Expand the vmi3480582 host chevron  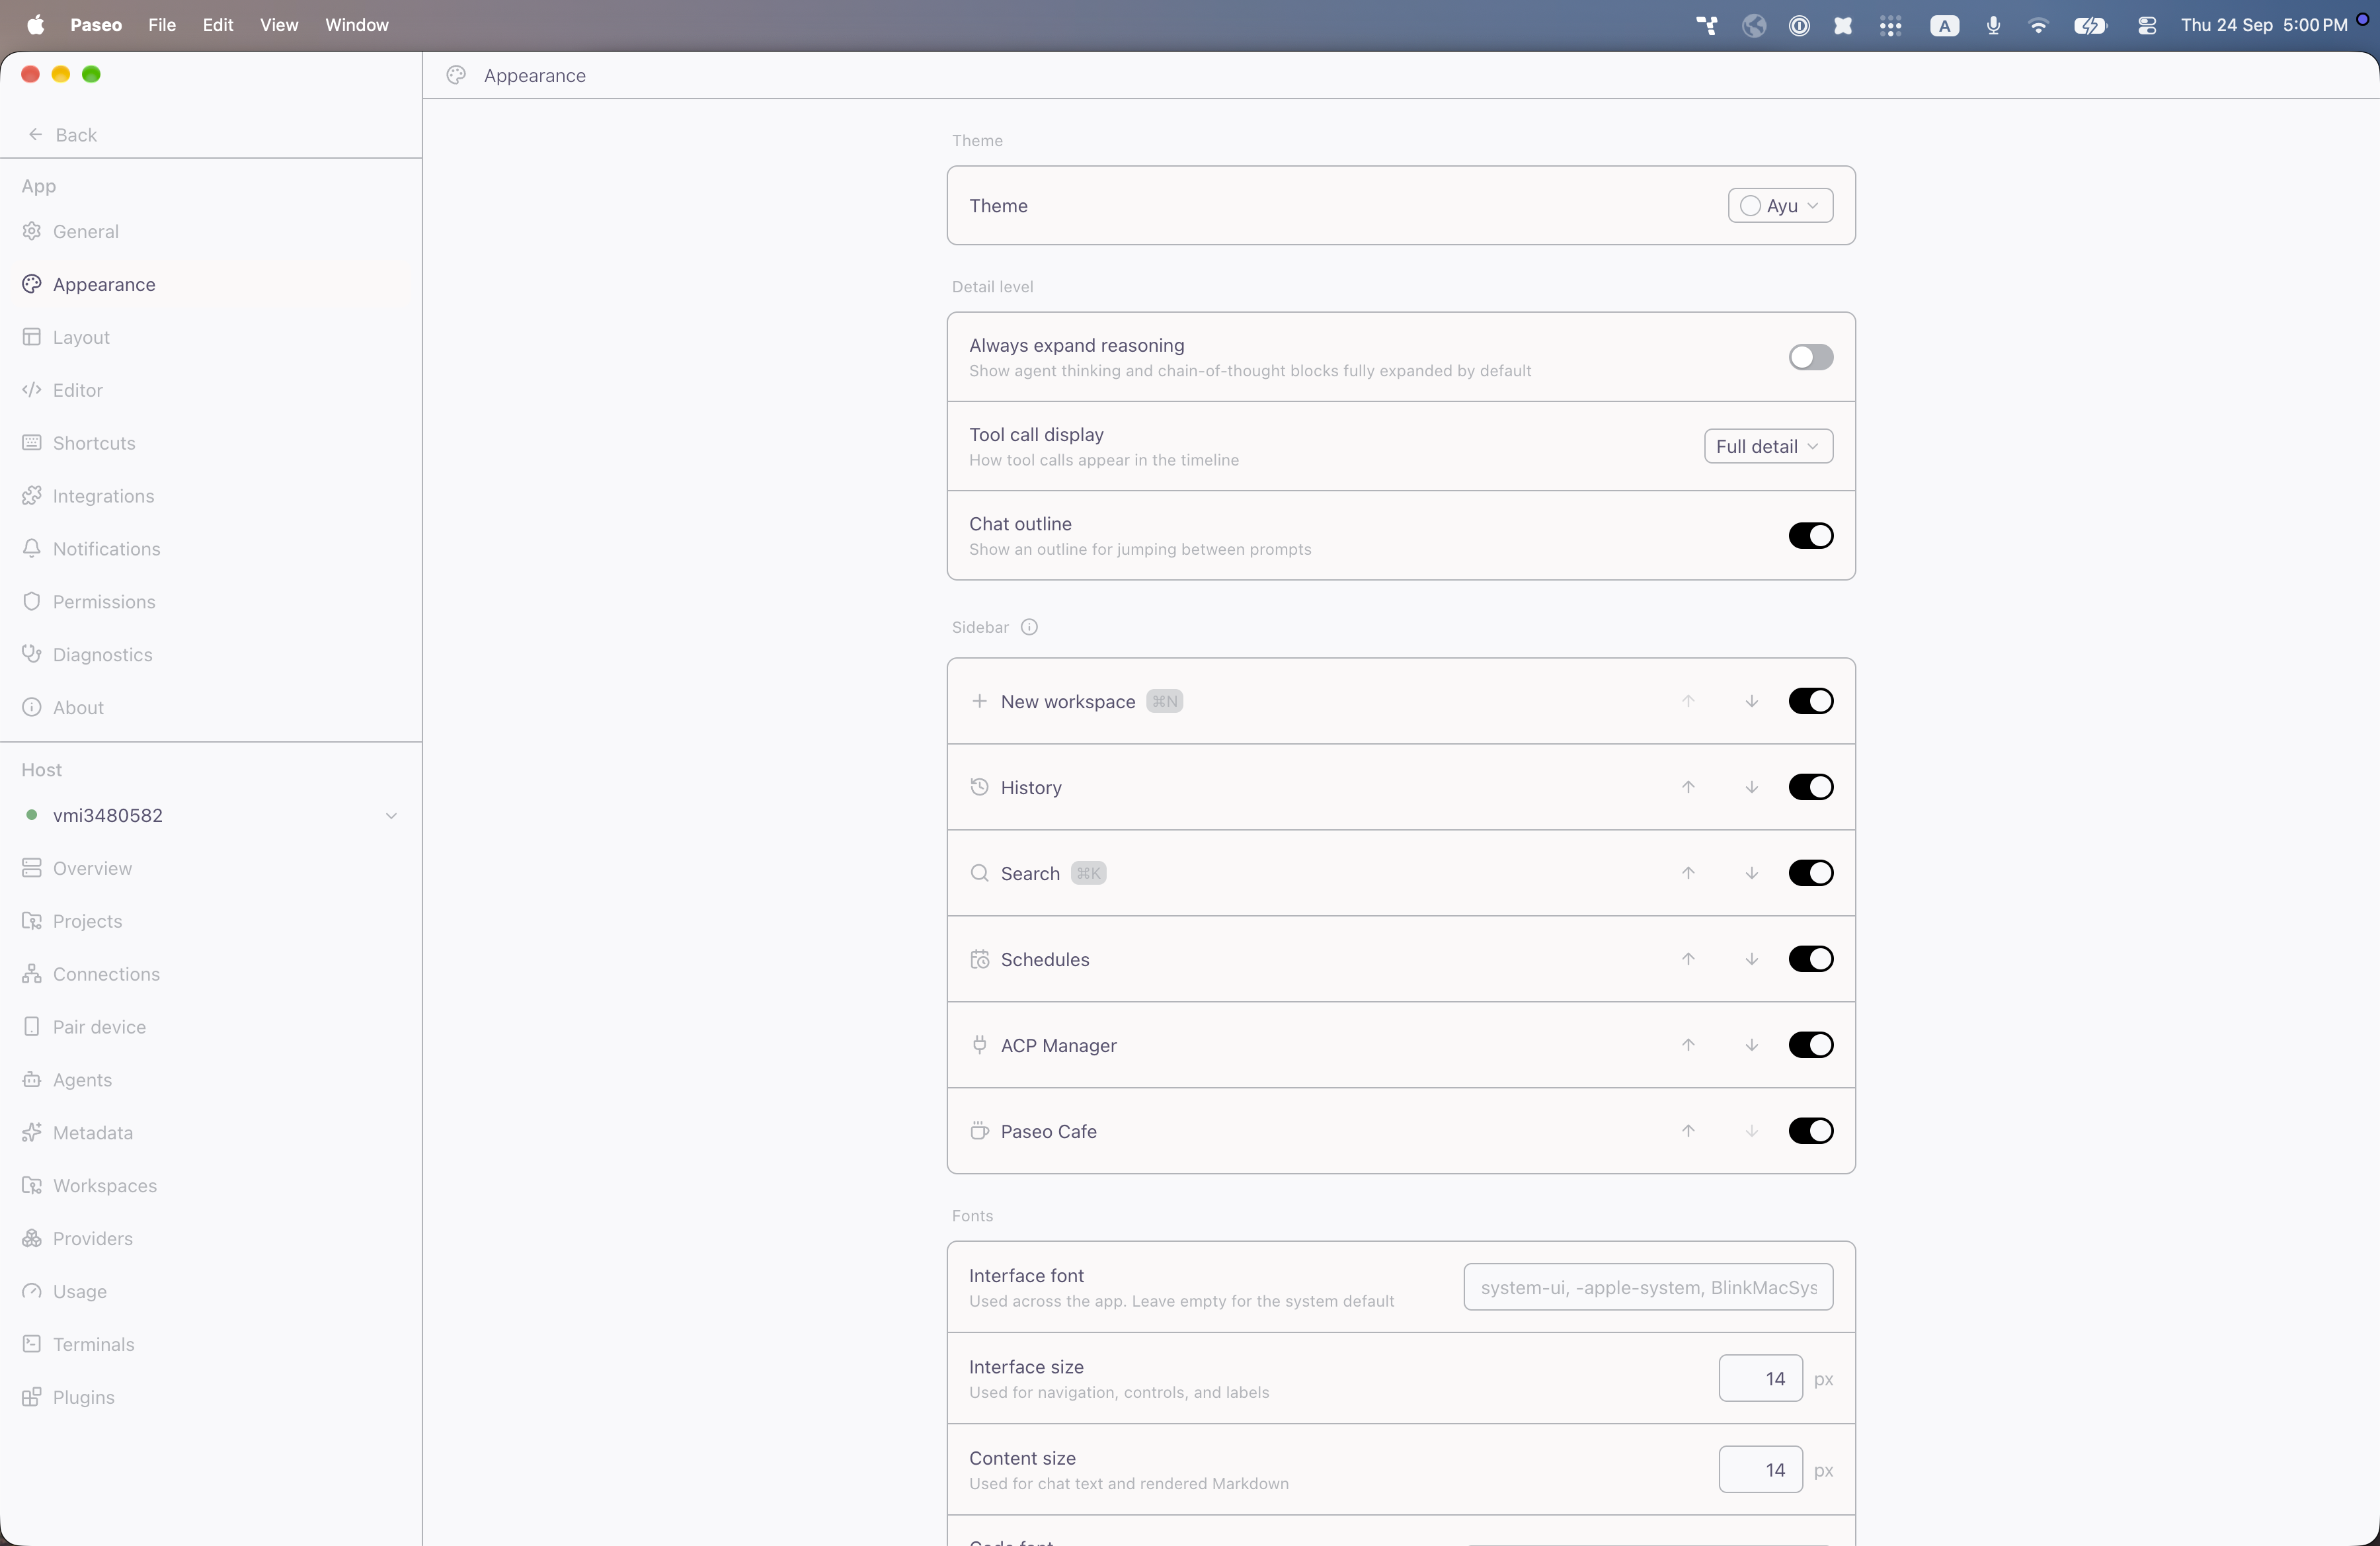pyautogui.click(x=391, y=815)
